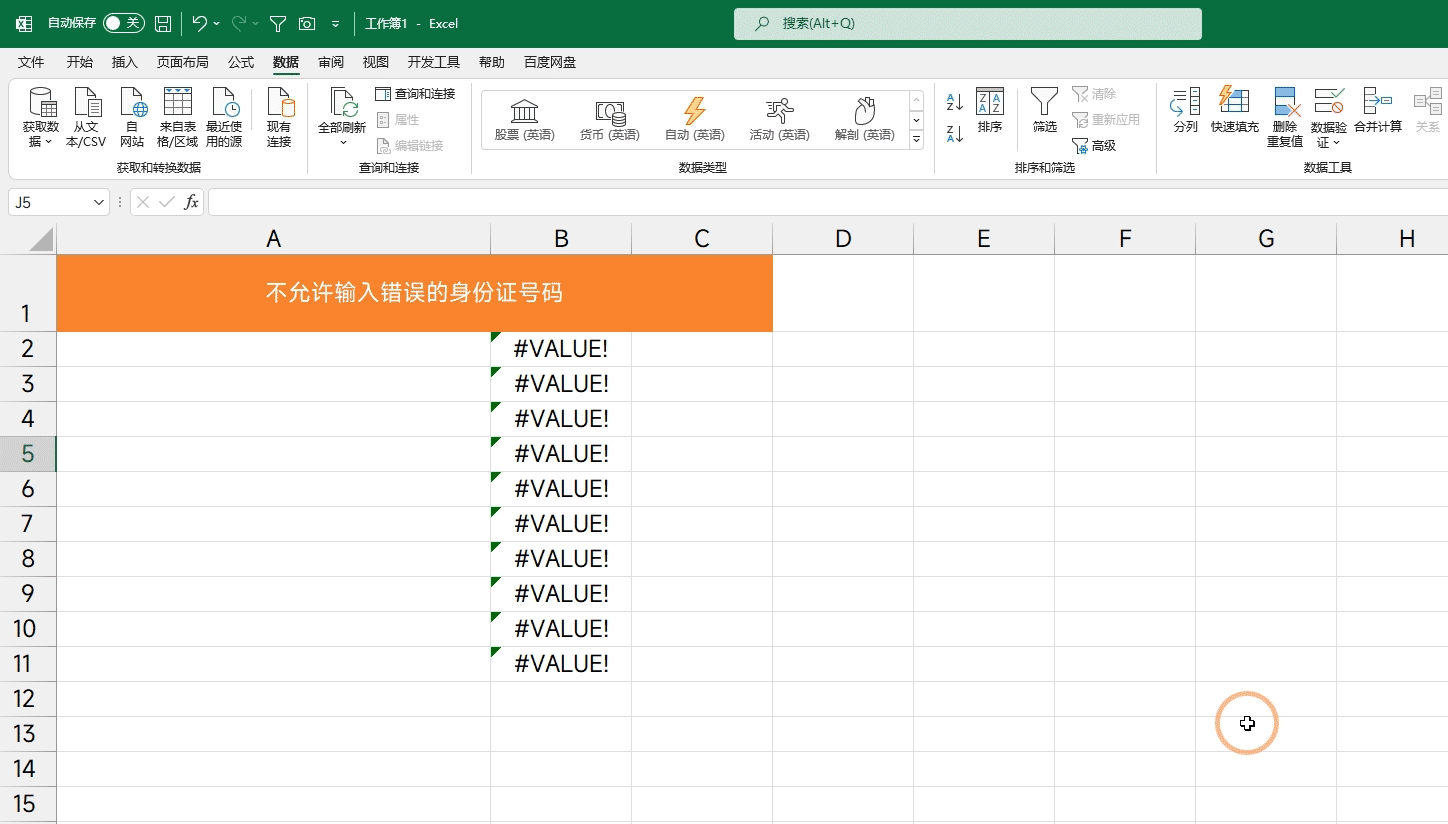Switch to the 公式 (Formulas) tab

click(241, 62)
